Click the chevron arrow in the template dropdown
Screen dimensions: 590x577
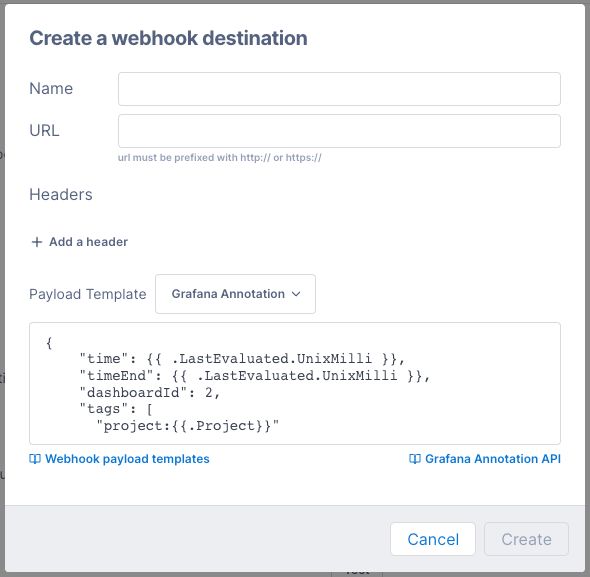tap(296, 294)
